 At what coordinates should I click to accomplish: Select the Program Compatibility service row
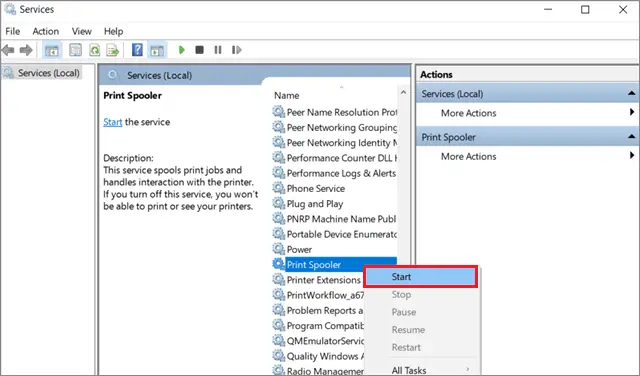click(318, 325)
